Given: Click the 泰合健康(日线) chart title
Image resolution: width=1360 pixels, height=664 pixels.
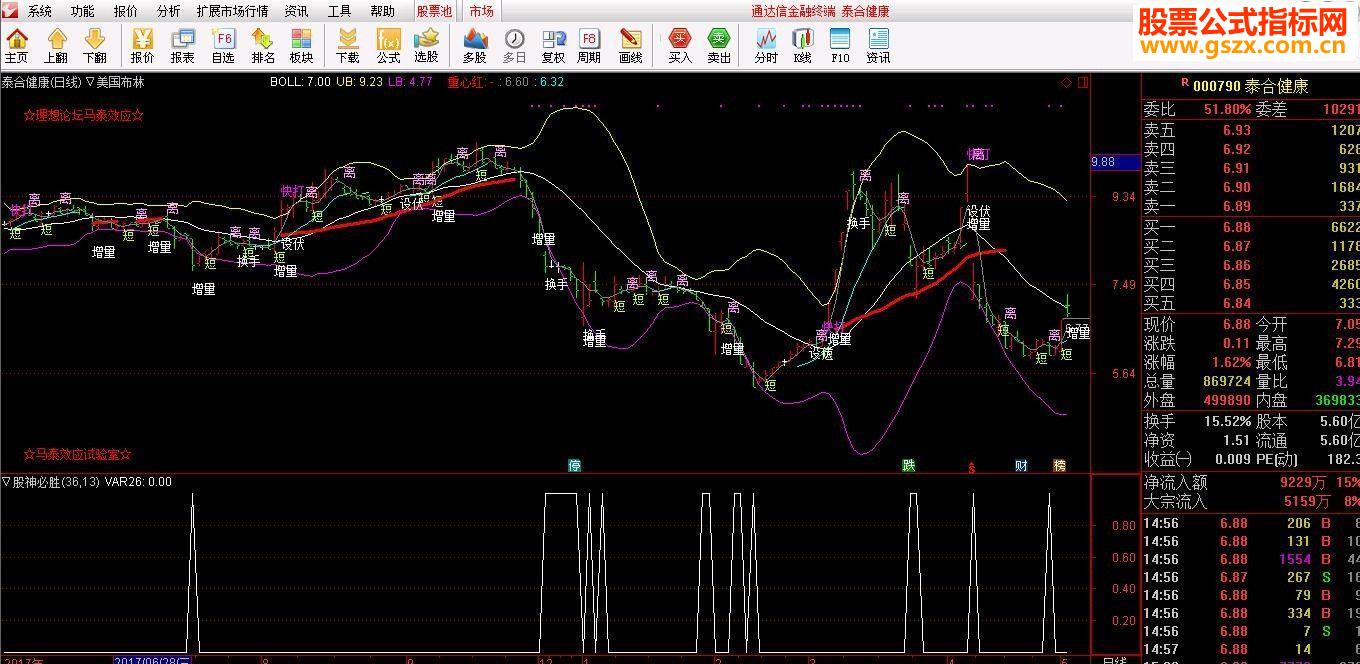Looking at the screenshot, I should coord(41,82).
